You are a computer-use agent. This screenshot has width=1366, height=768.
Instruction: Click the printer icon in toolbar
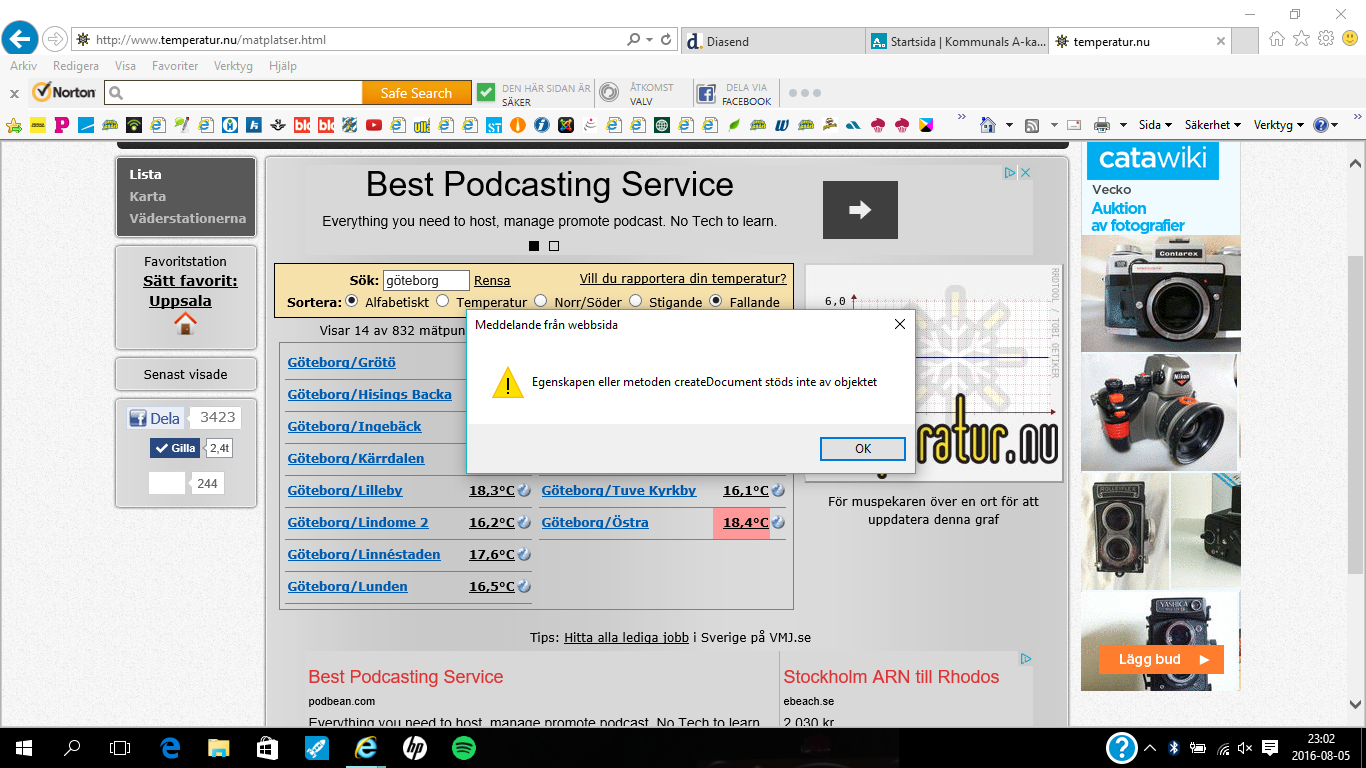tap(1102, 125)
